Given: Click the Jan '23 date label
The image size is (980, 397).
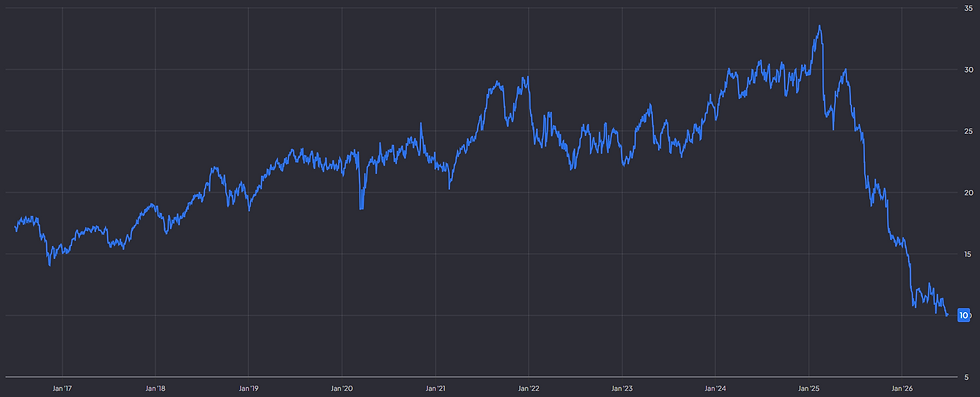Looking at the screenshot, I should (622, 388).
